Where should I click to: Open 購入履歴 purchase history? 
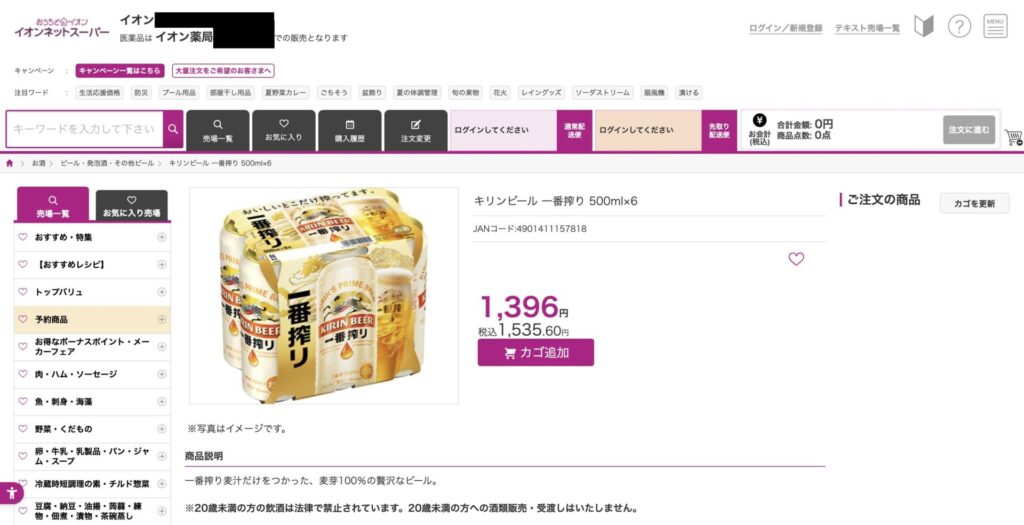[349, 131]
